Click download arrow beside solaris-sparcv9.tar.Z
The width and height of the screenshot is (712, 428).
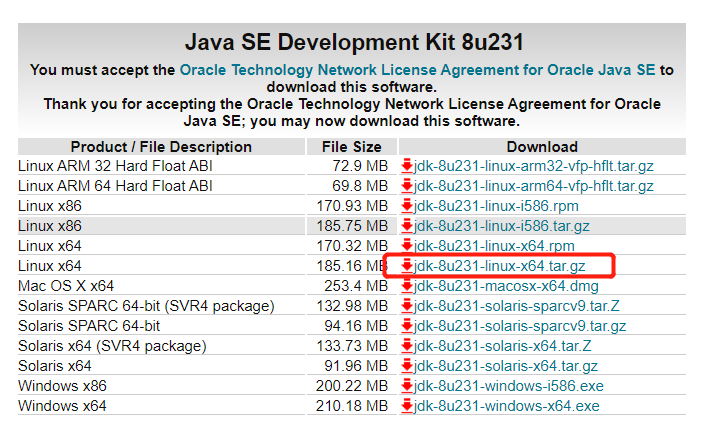pos(407,306)
